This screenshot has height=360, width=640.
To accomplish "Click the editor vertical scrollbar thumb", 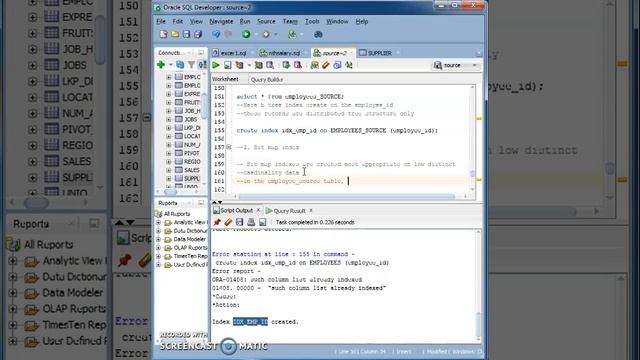I will coord(473,173).
